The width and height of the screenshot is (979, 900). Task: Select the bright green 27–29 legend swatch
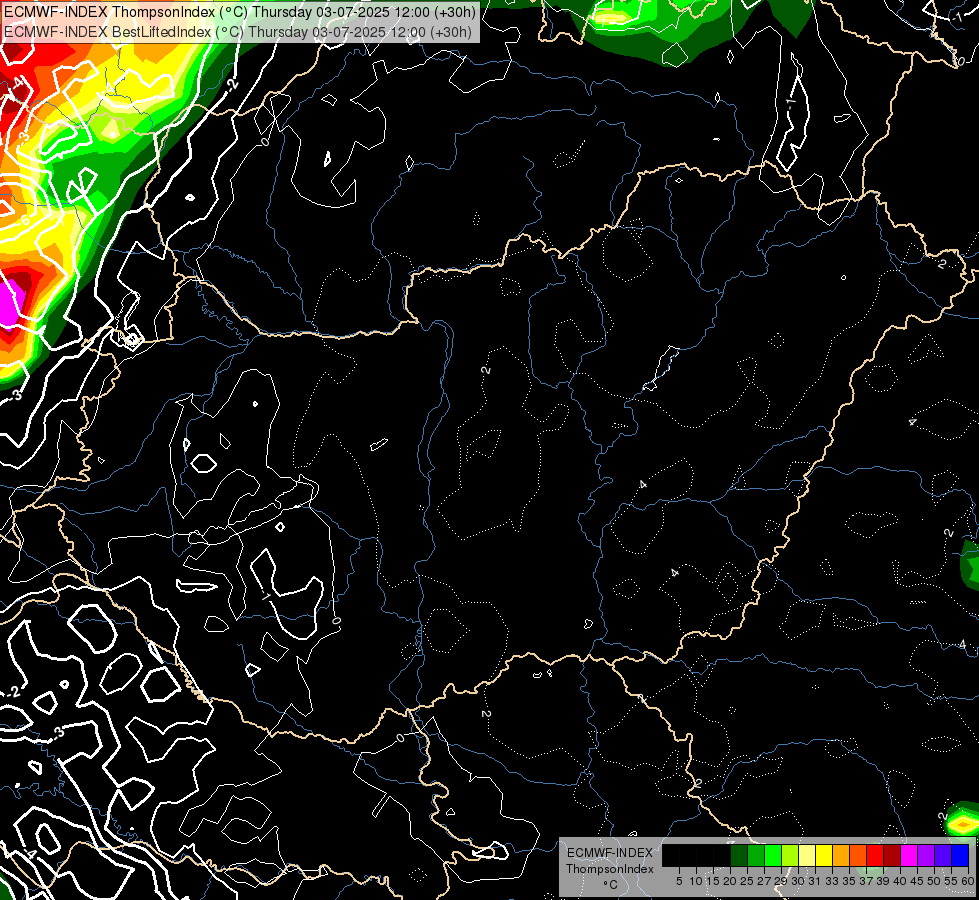[773, 855]
